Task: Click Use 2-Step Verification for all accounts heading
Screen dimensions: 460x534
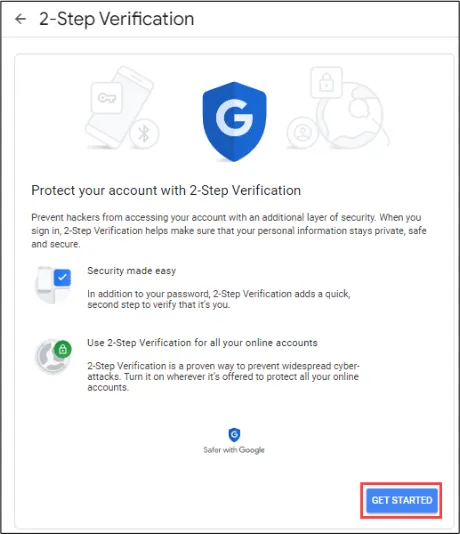Action: [x=202, y=343]
